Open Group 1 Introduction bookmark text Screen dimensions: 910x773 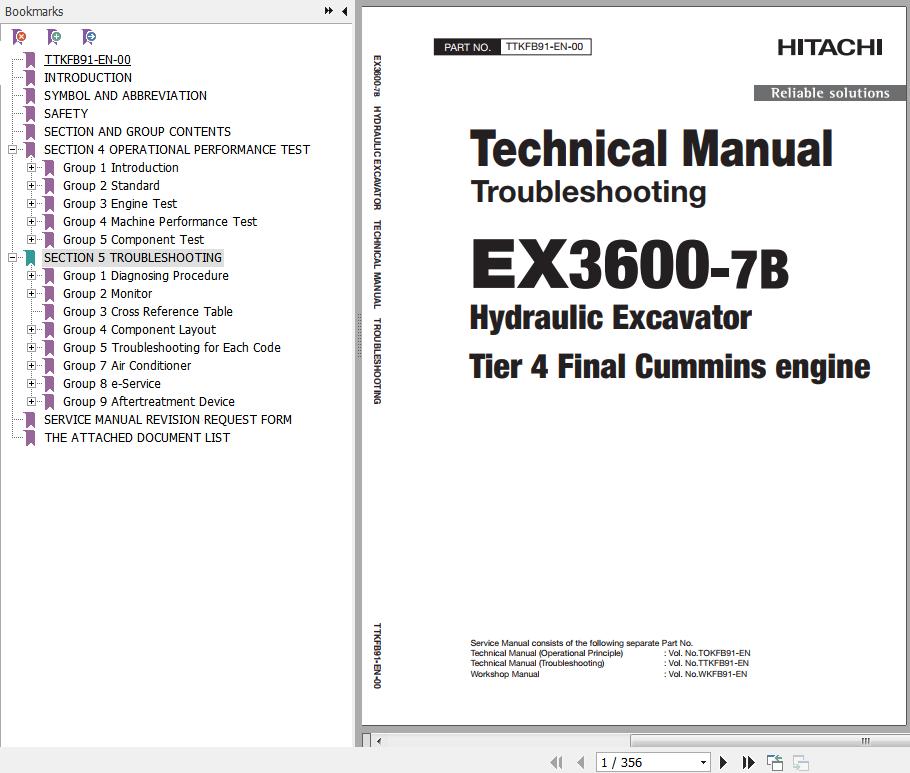point(121,168)
